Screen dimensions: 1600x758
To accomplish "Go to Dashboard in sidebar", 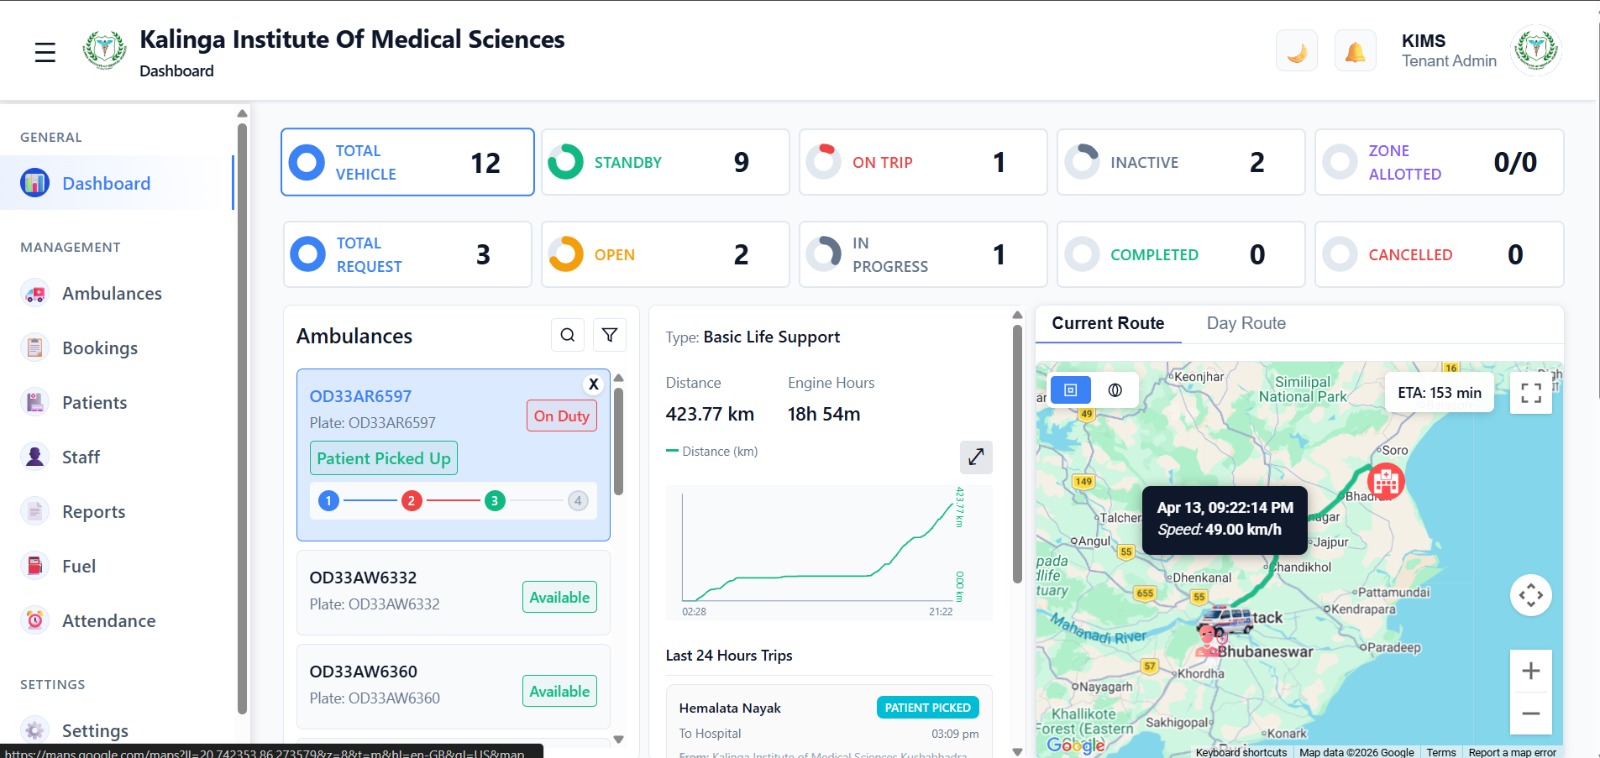I will click(x=116, y=183).
